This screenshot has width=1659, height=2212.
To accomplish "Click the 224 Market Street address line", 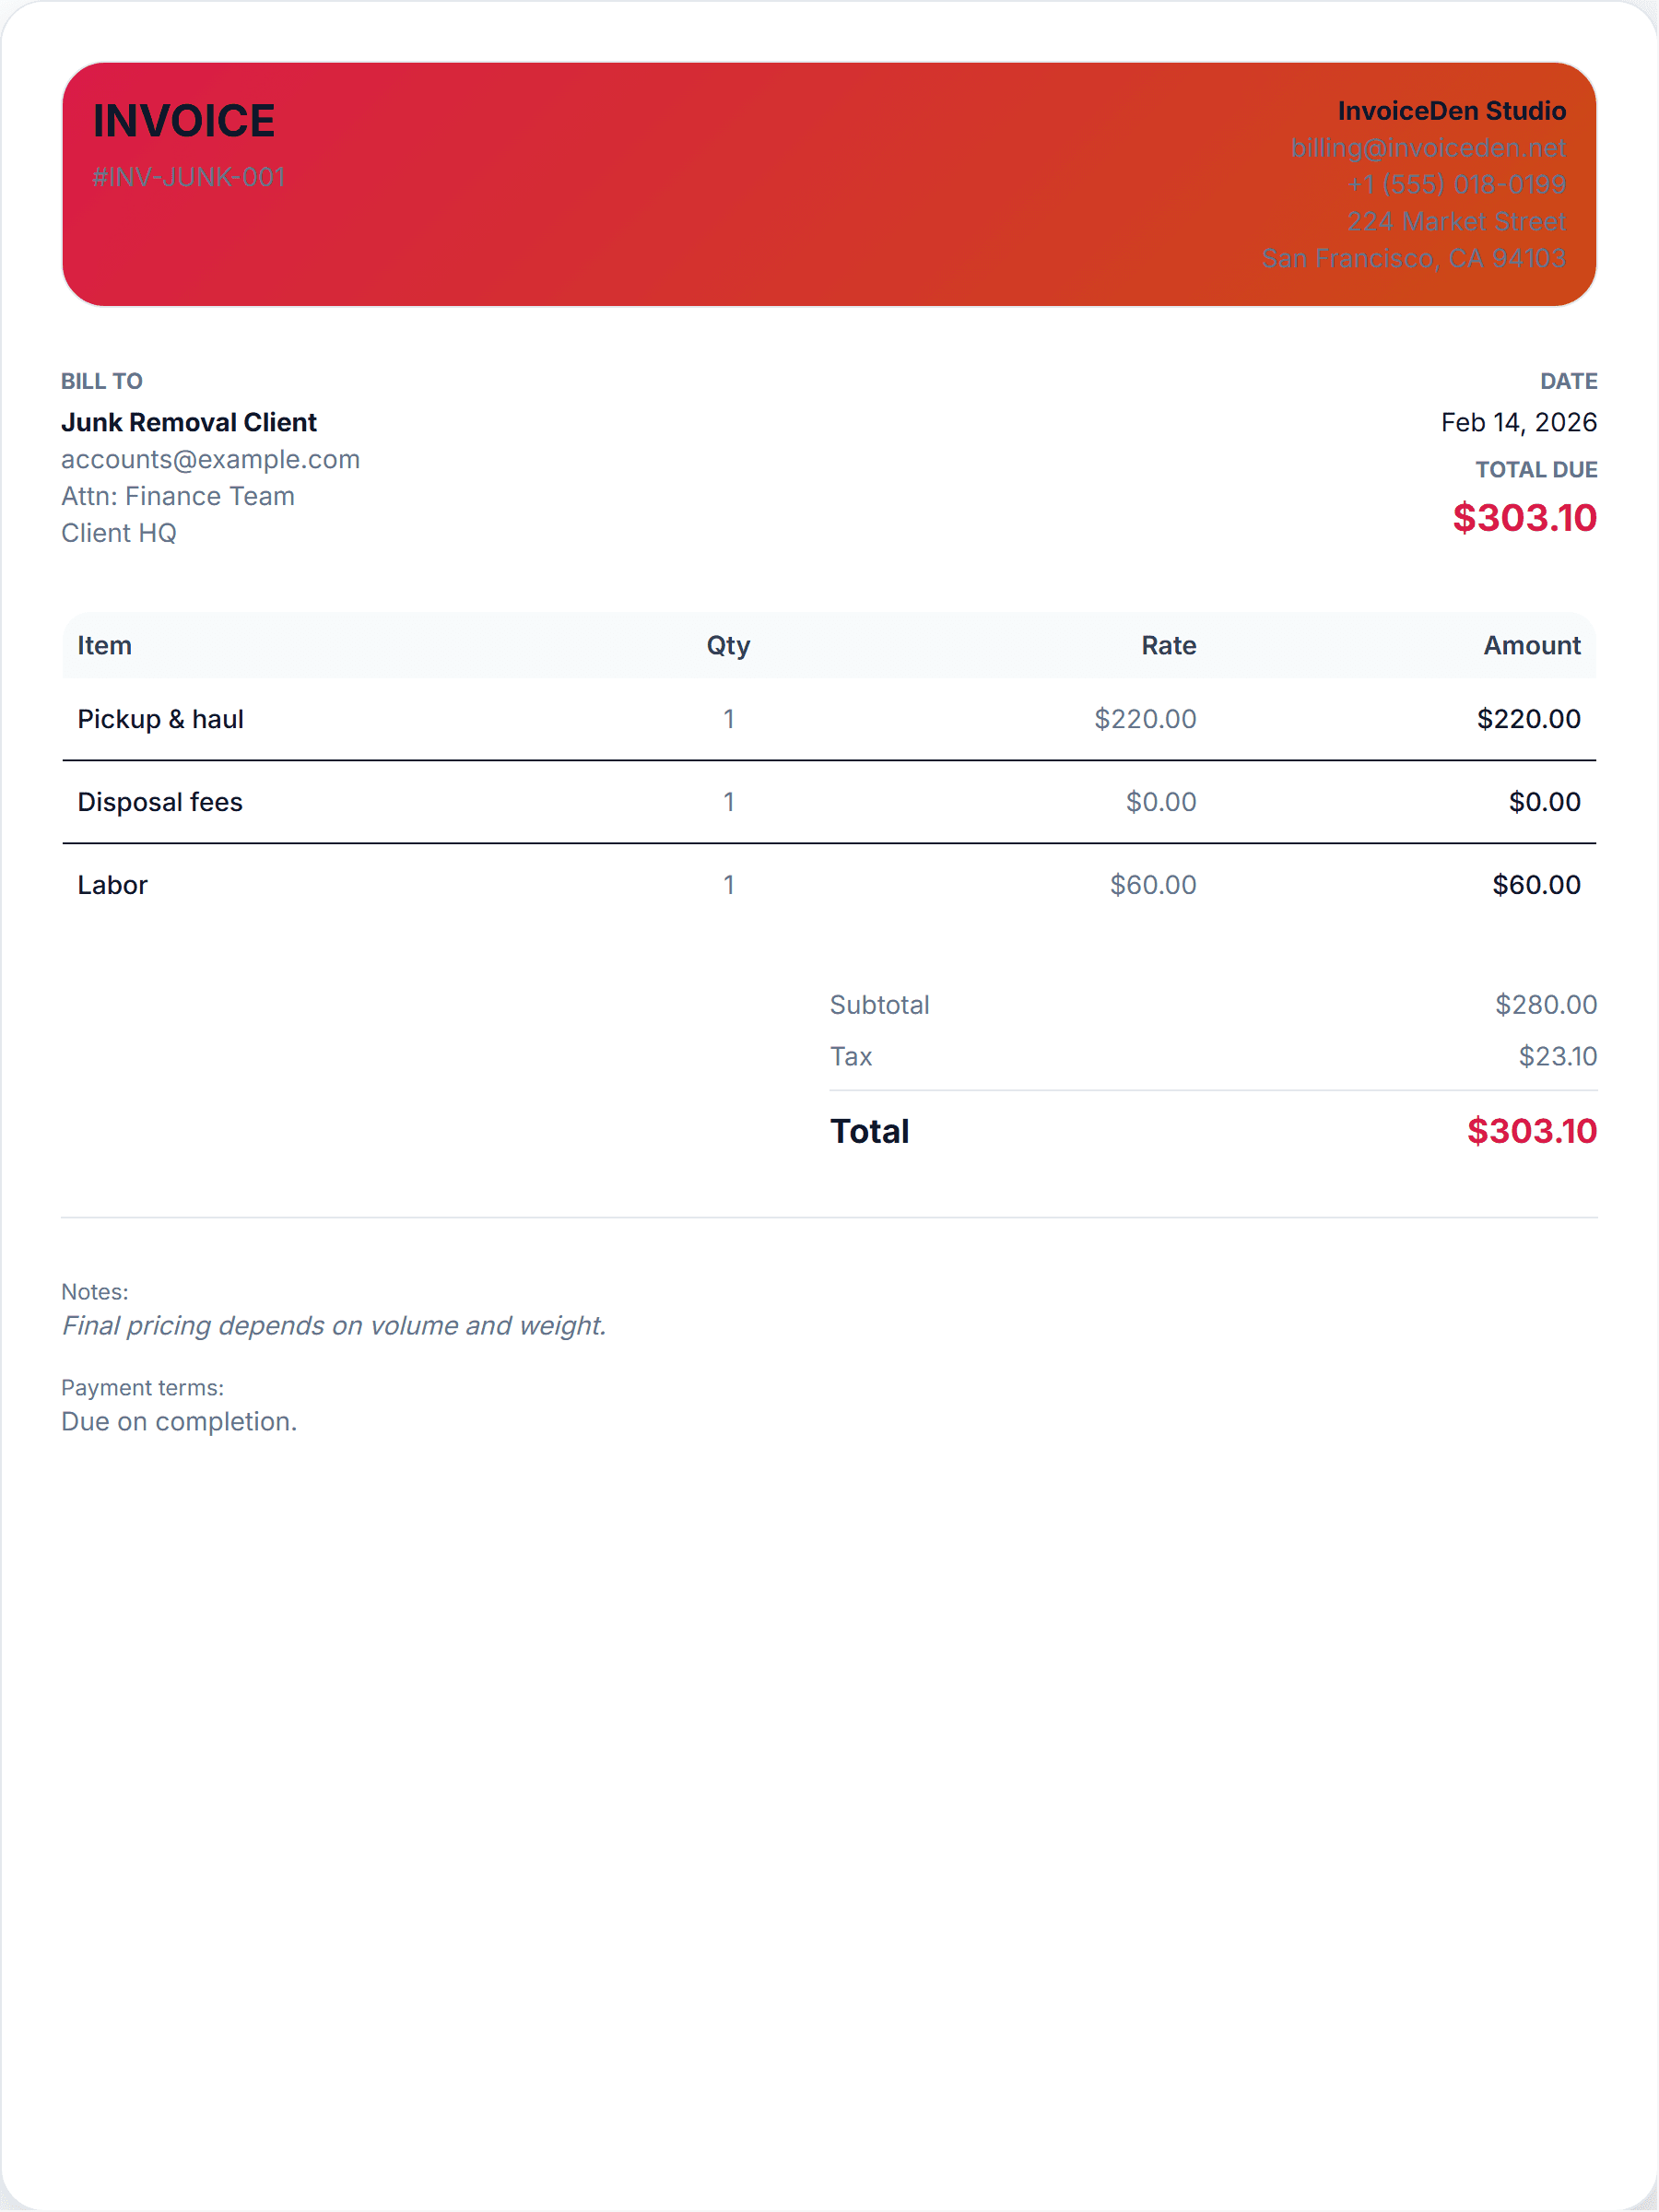I will (1455, 222).
